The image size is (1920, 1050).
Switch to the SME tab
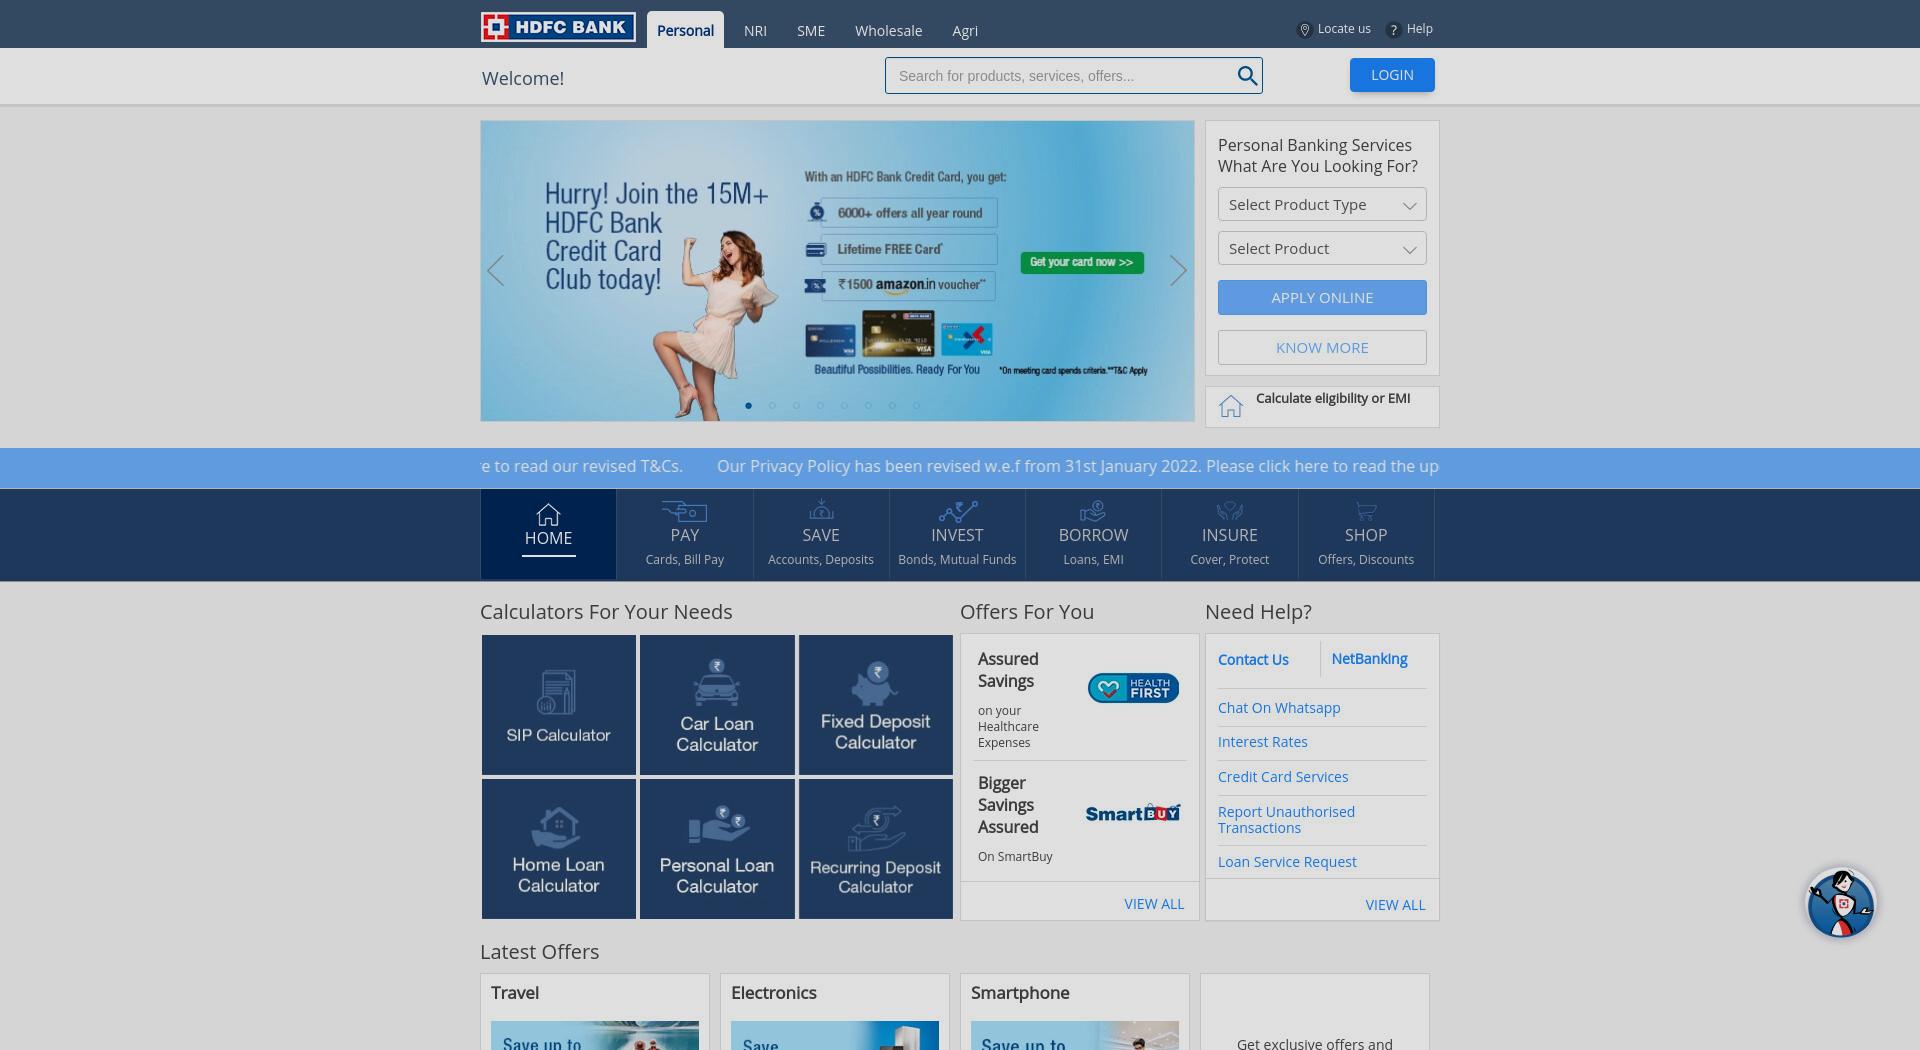click(x=811, y=31)
